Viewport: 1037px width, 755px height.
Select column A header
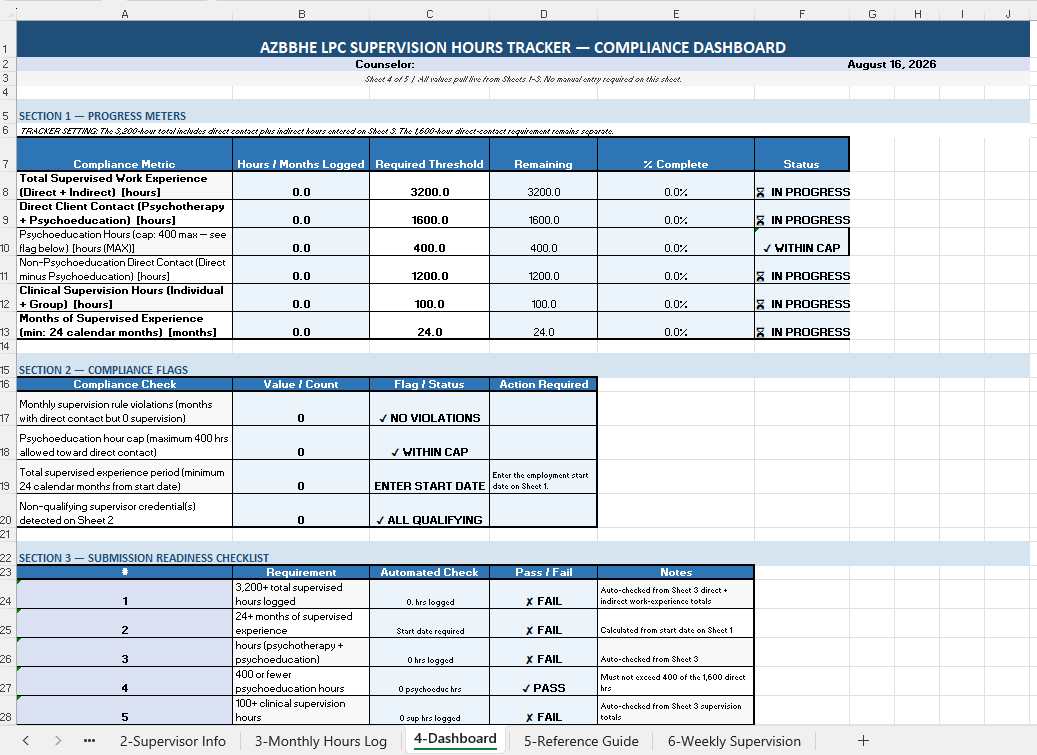124,14
